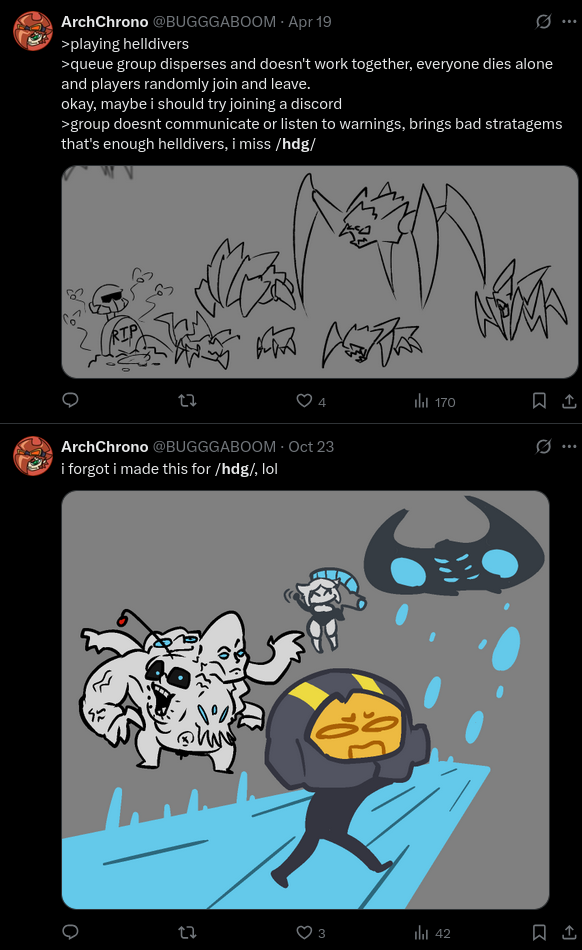Bookmark the Oct 23 tweet

pos(539,932)
